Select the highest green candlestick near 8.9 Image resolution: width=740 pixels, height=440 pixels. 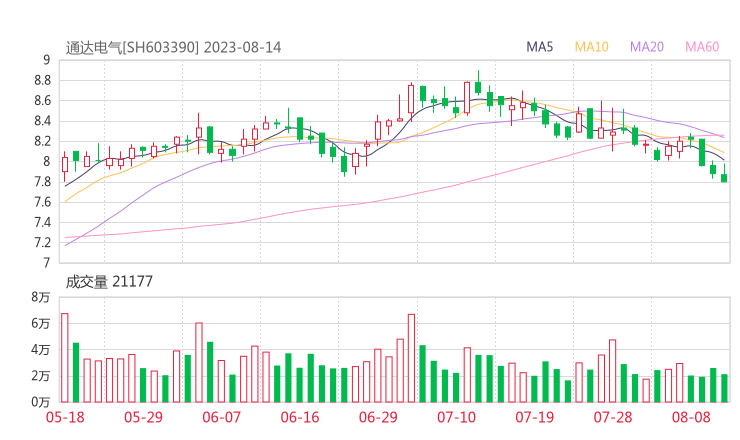click(x=478, y=83)
